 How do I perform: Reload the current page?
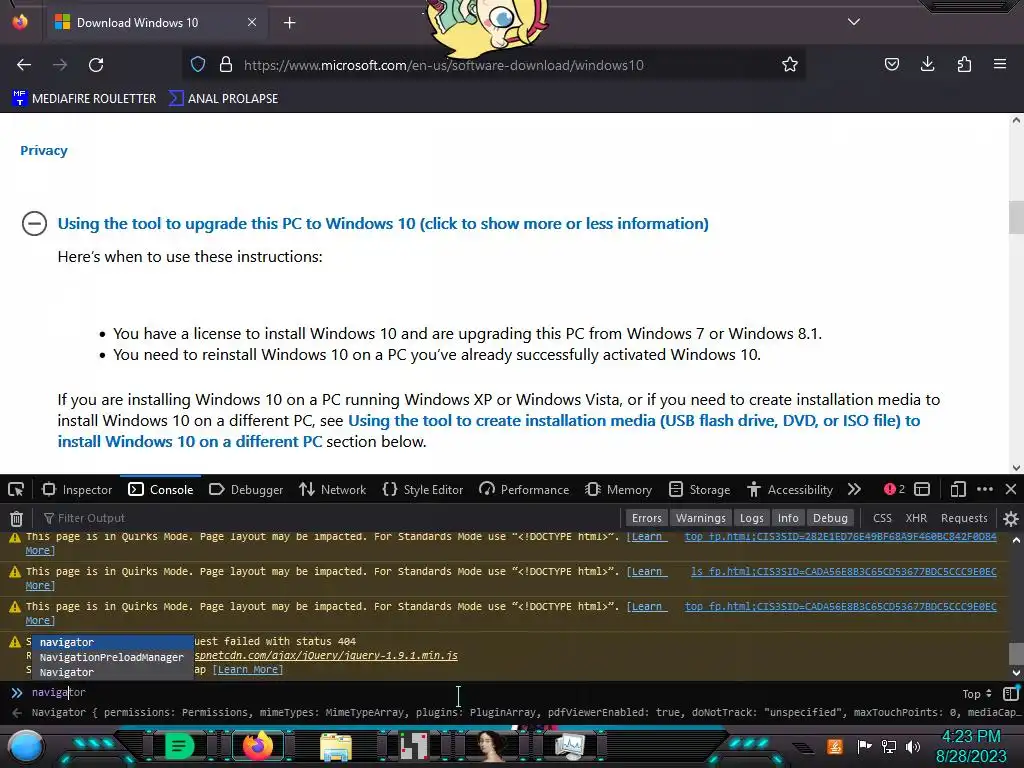tap(96, 65)
